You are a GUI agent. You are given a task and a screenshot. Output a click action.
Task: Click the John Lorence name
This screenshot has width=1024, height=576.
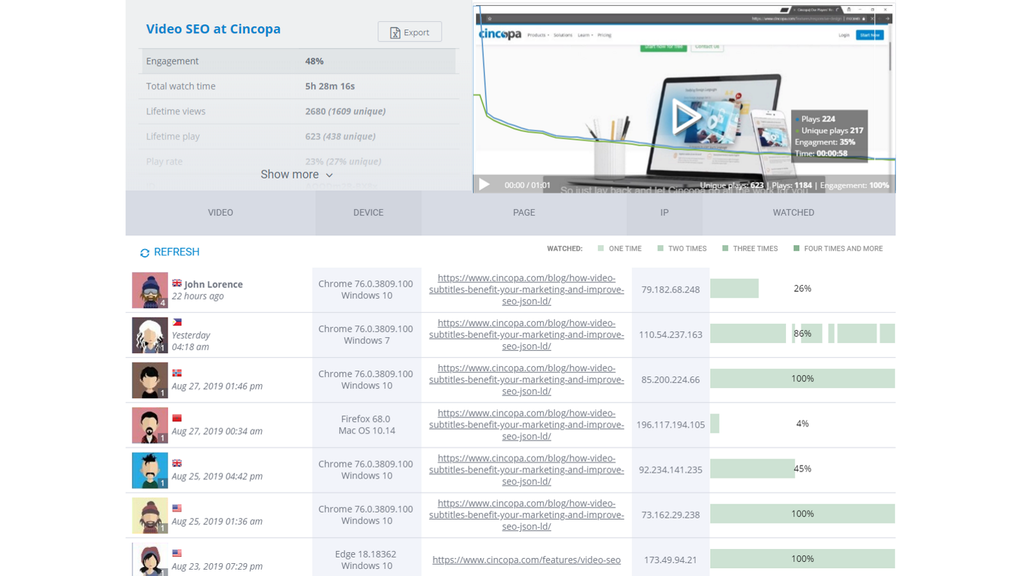coord(213,284)
